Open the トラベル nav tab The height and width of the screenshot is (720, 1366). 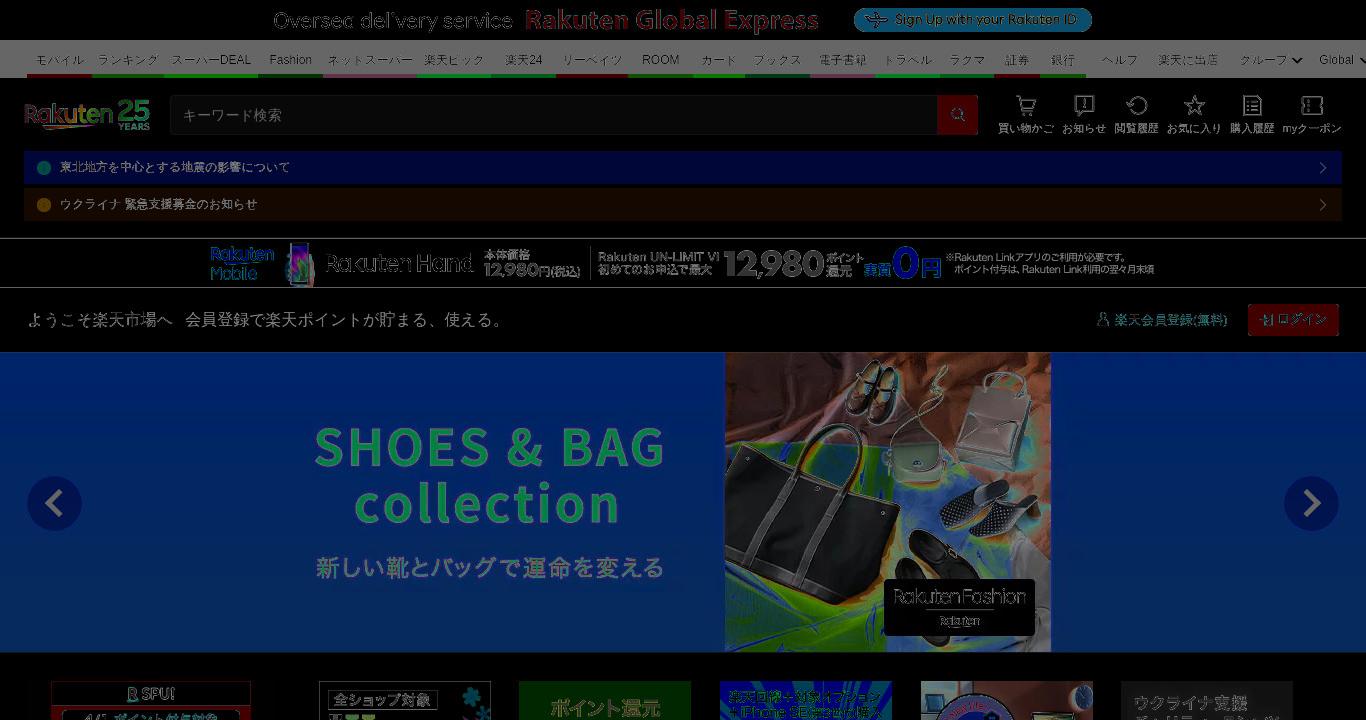pos(908,60)
